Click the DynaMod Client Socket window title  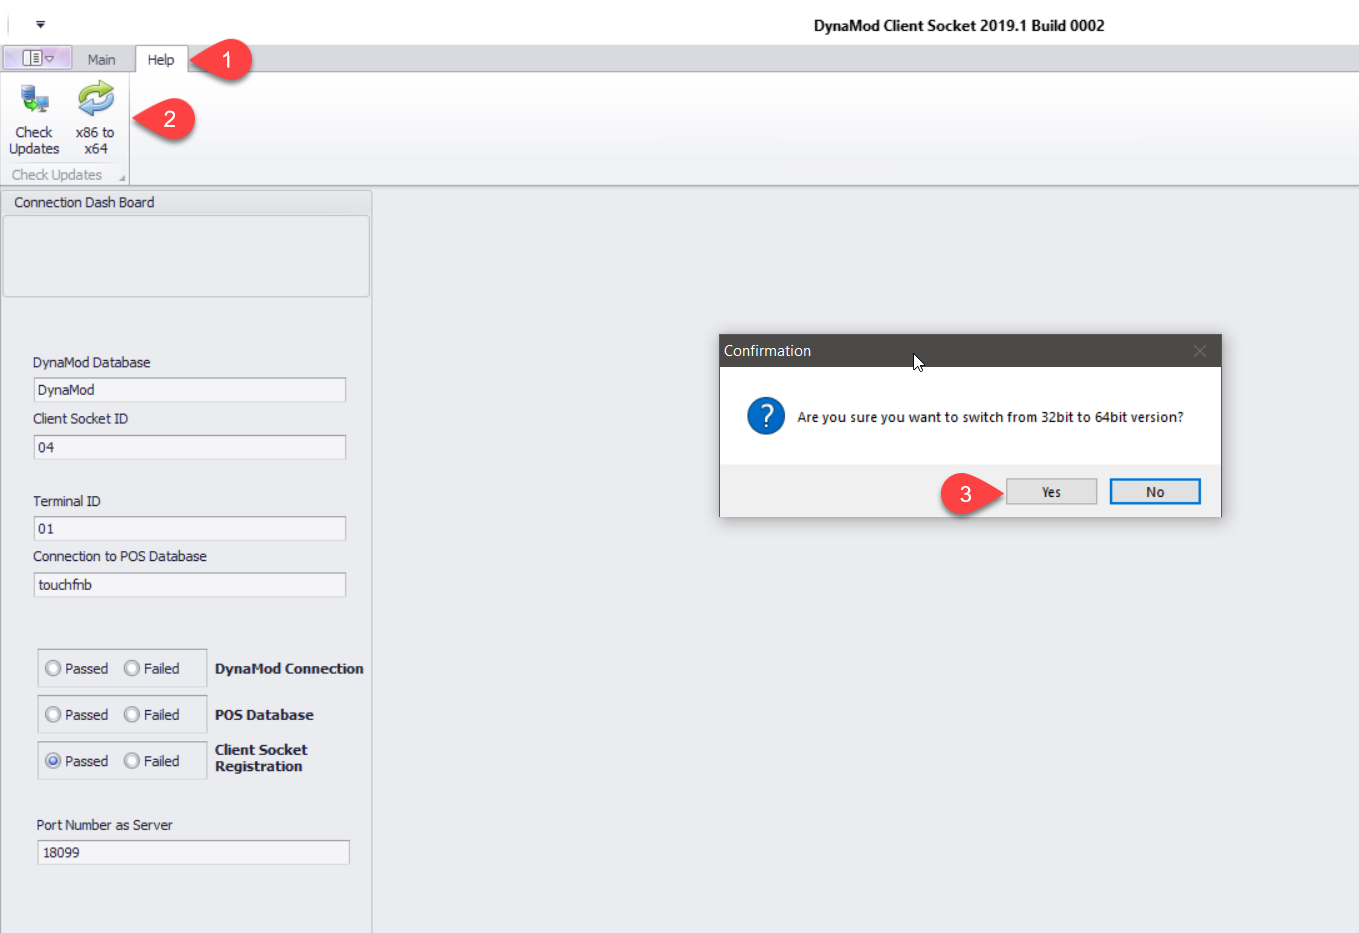click(959, 26)
